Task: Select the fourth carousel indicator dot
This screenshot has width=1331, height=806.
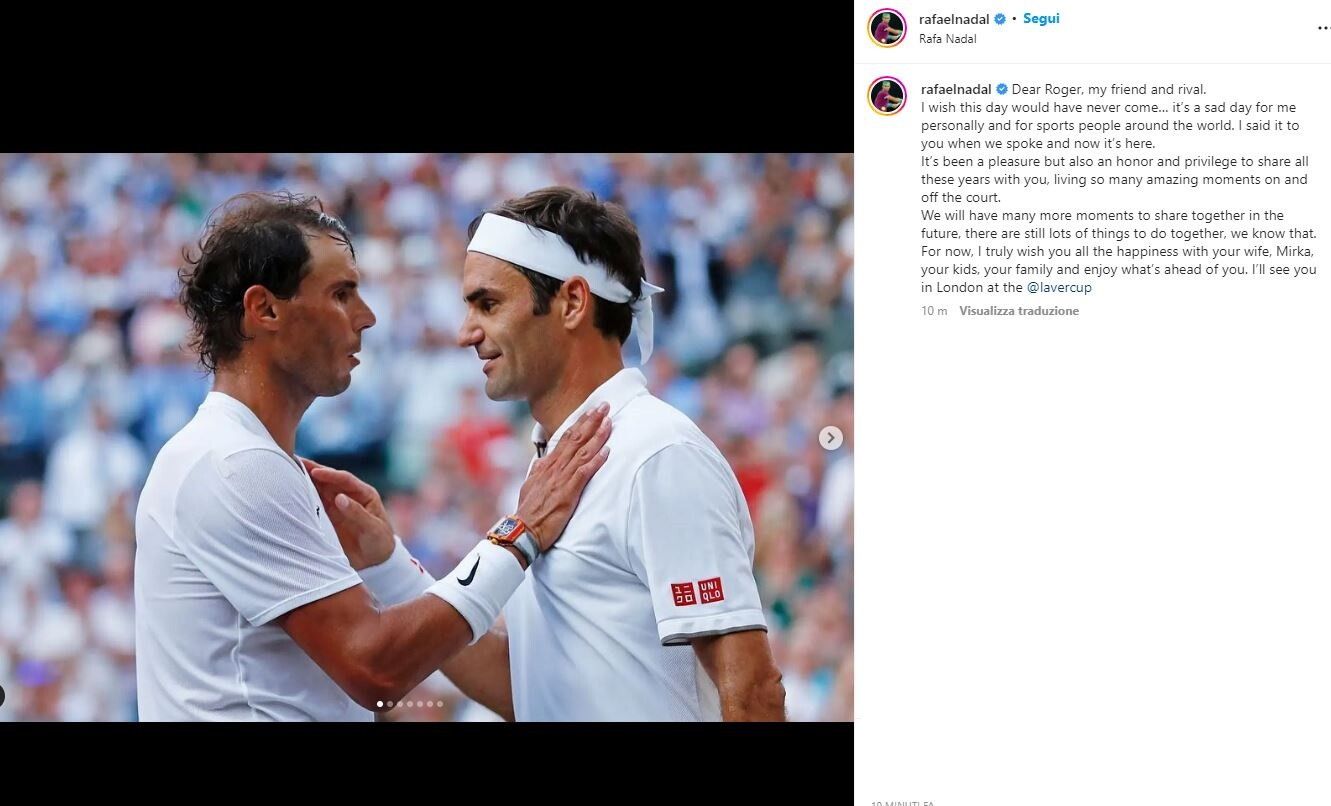Action: [x=410, y=704]
